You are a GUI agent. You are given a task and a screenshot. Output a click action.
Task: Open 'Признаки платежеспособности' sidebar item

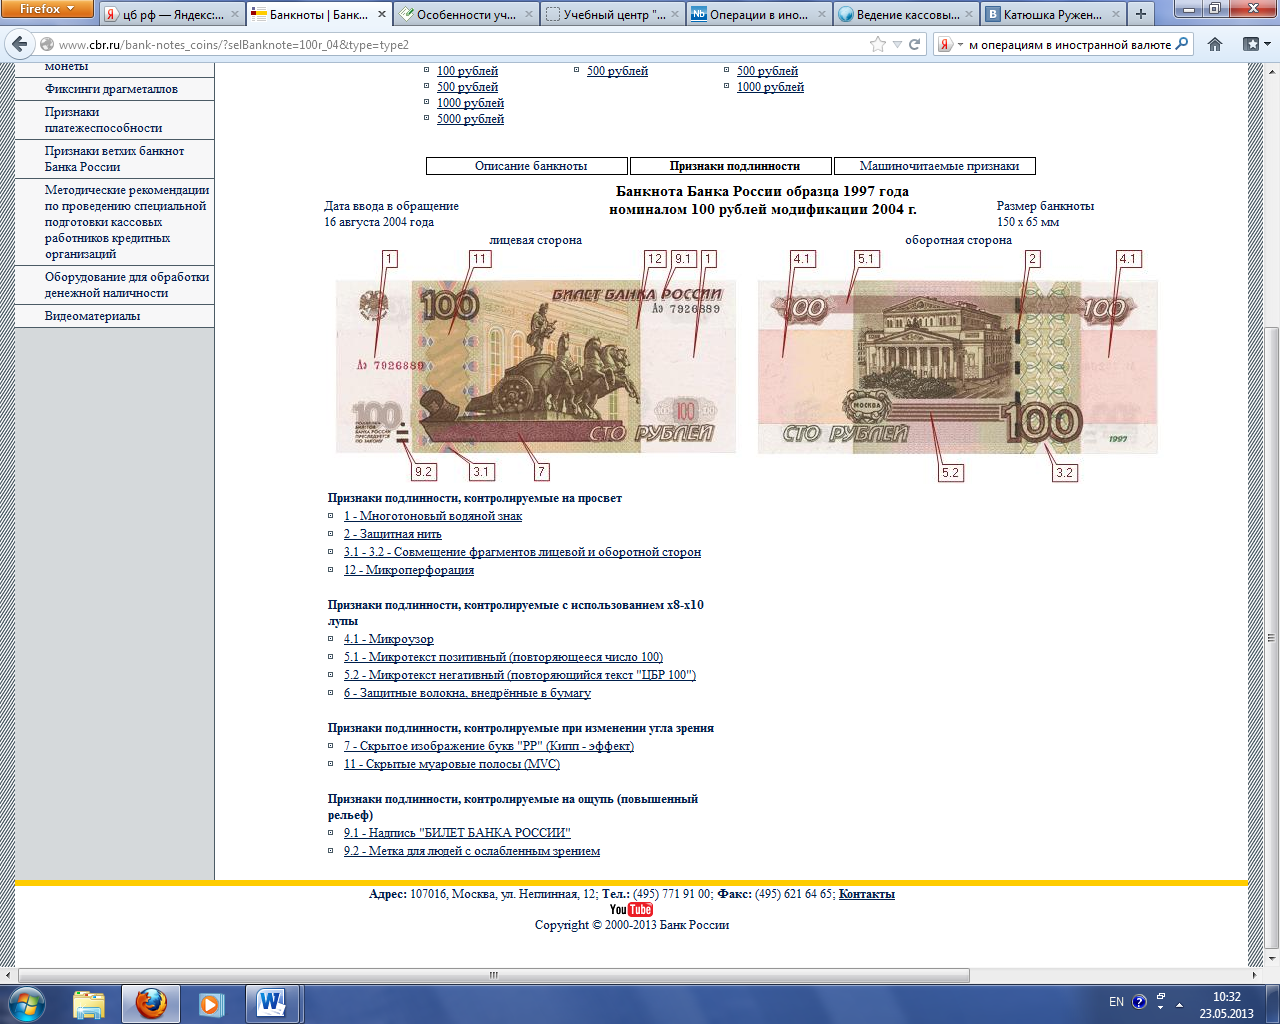103,120
